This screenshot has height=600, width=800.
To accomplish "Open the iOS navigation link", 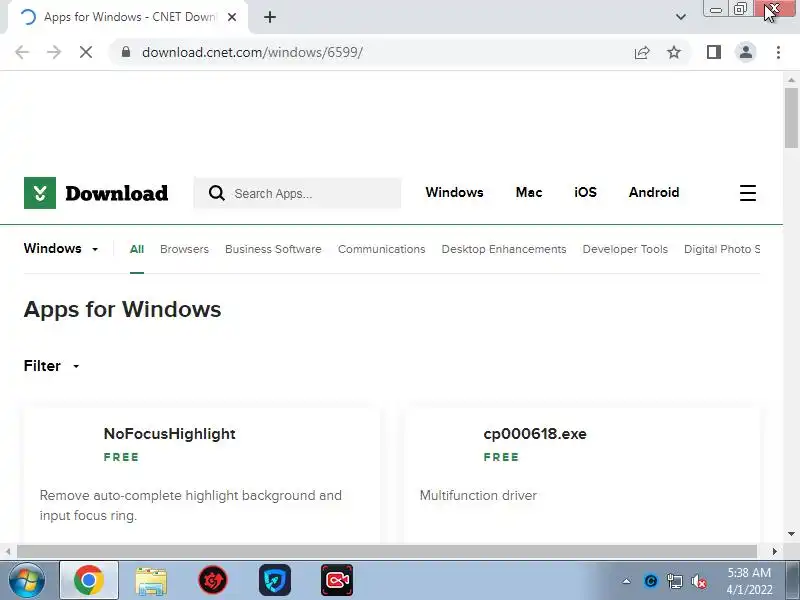I will (585, 192).
